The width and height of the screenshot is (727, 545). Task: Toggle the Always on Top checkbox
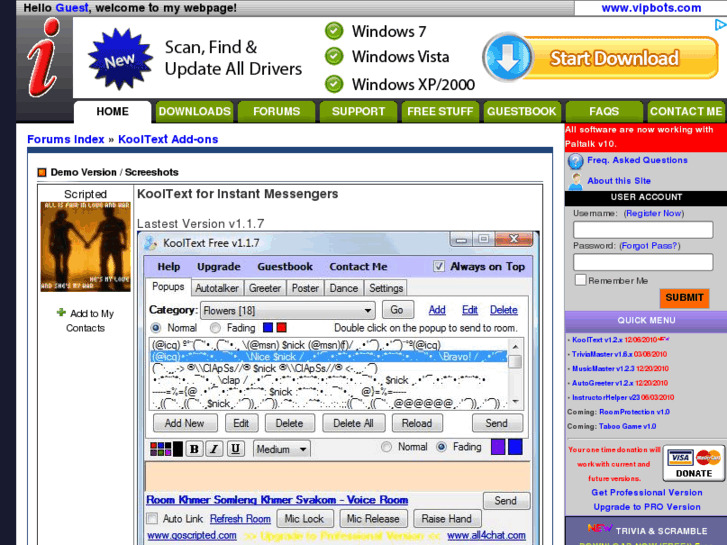439,266
